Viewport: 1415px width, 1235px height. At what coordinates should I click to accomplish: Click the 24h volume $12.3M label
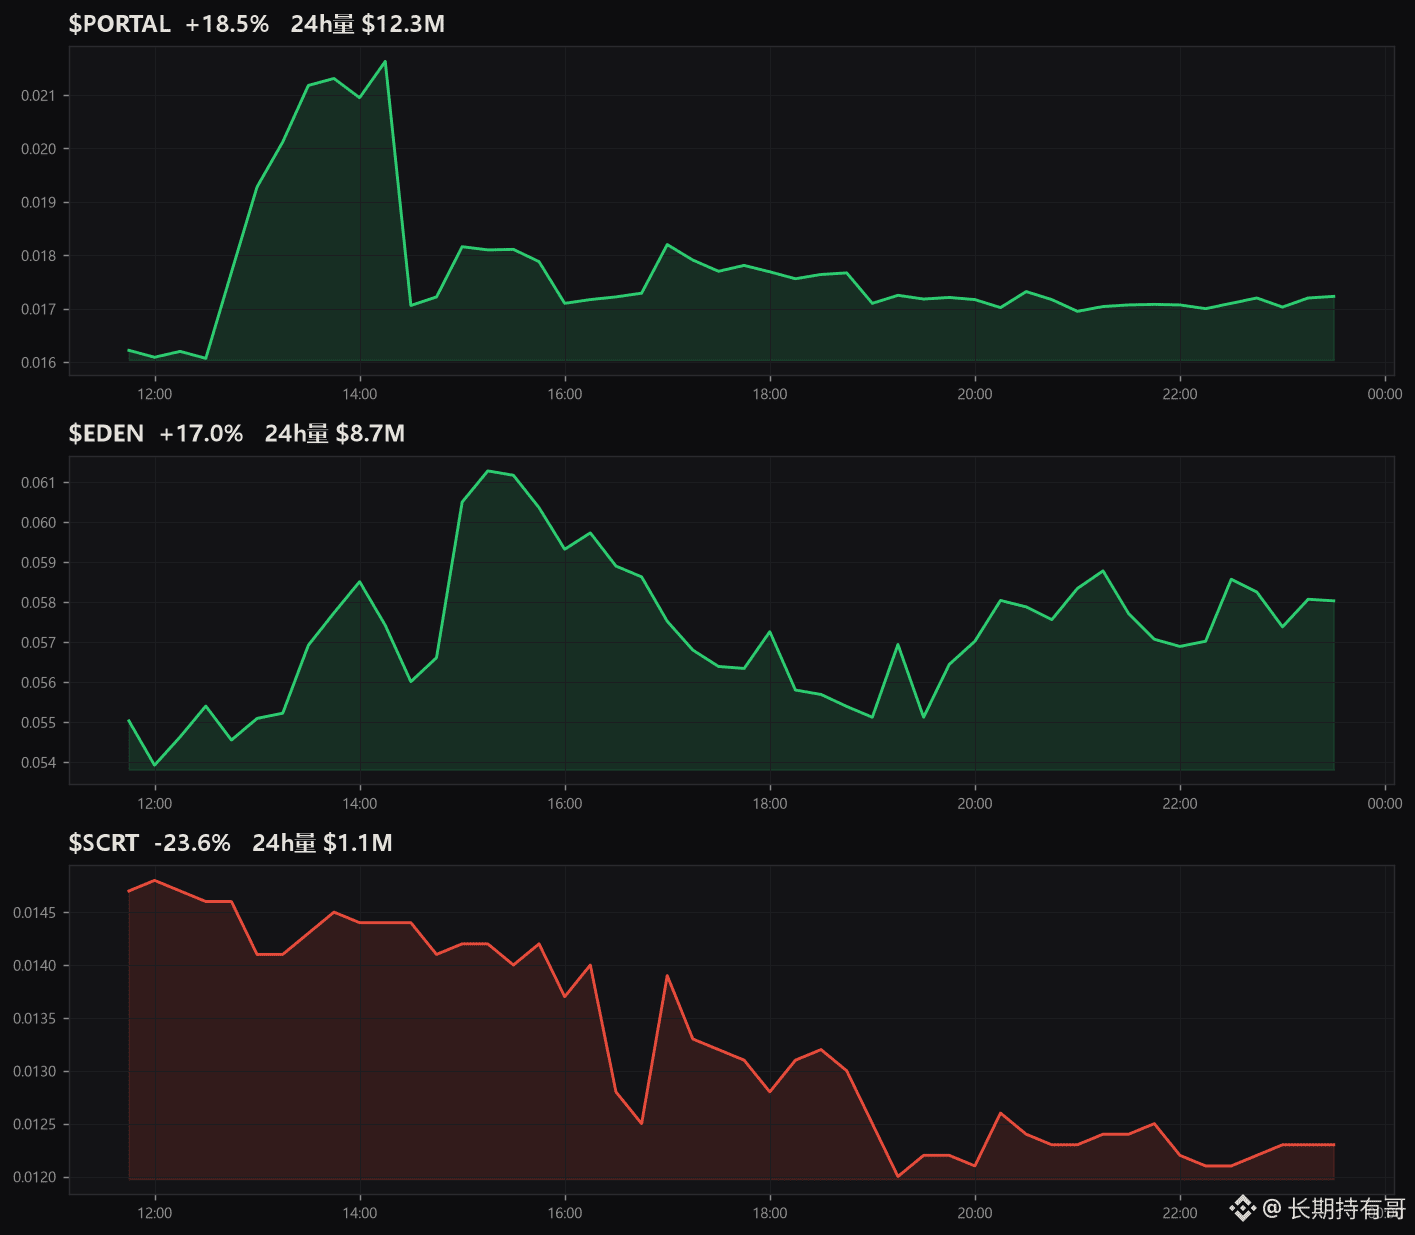pos(367,24)
